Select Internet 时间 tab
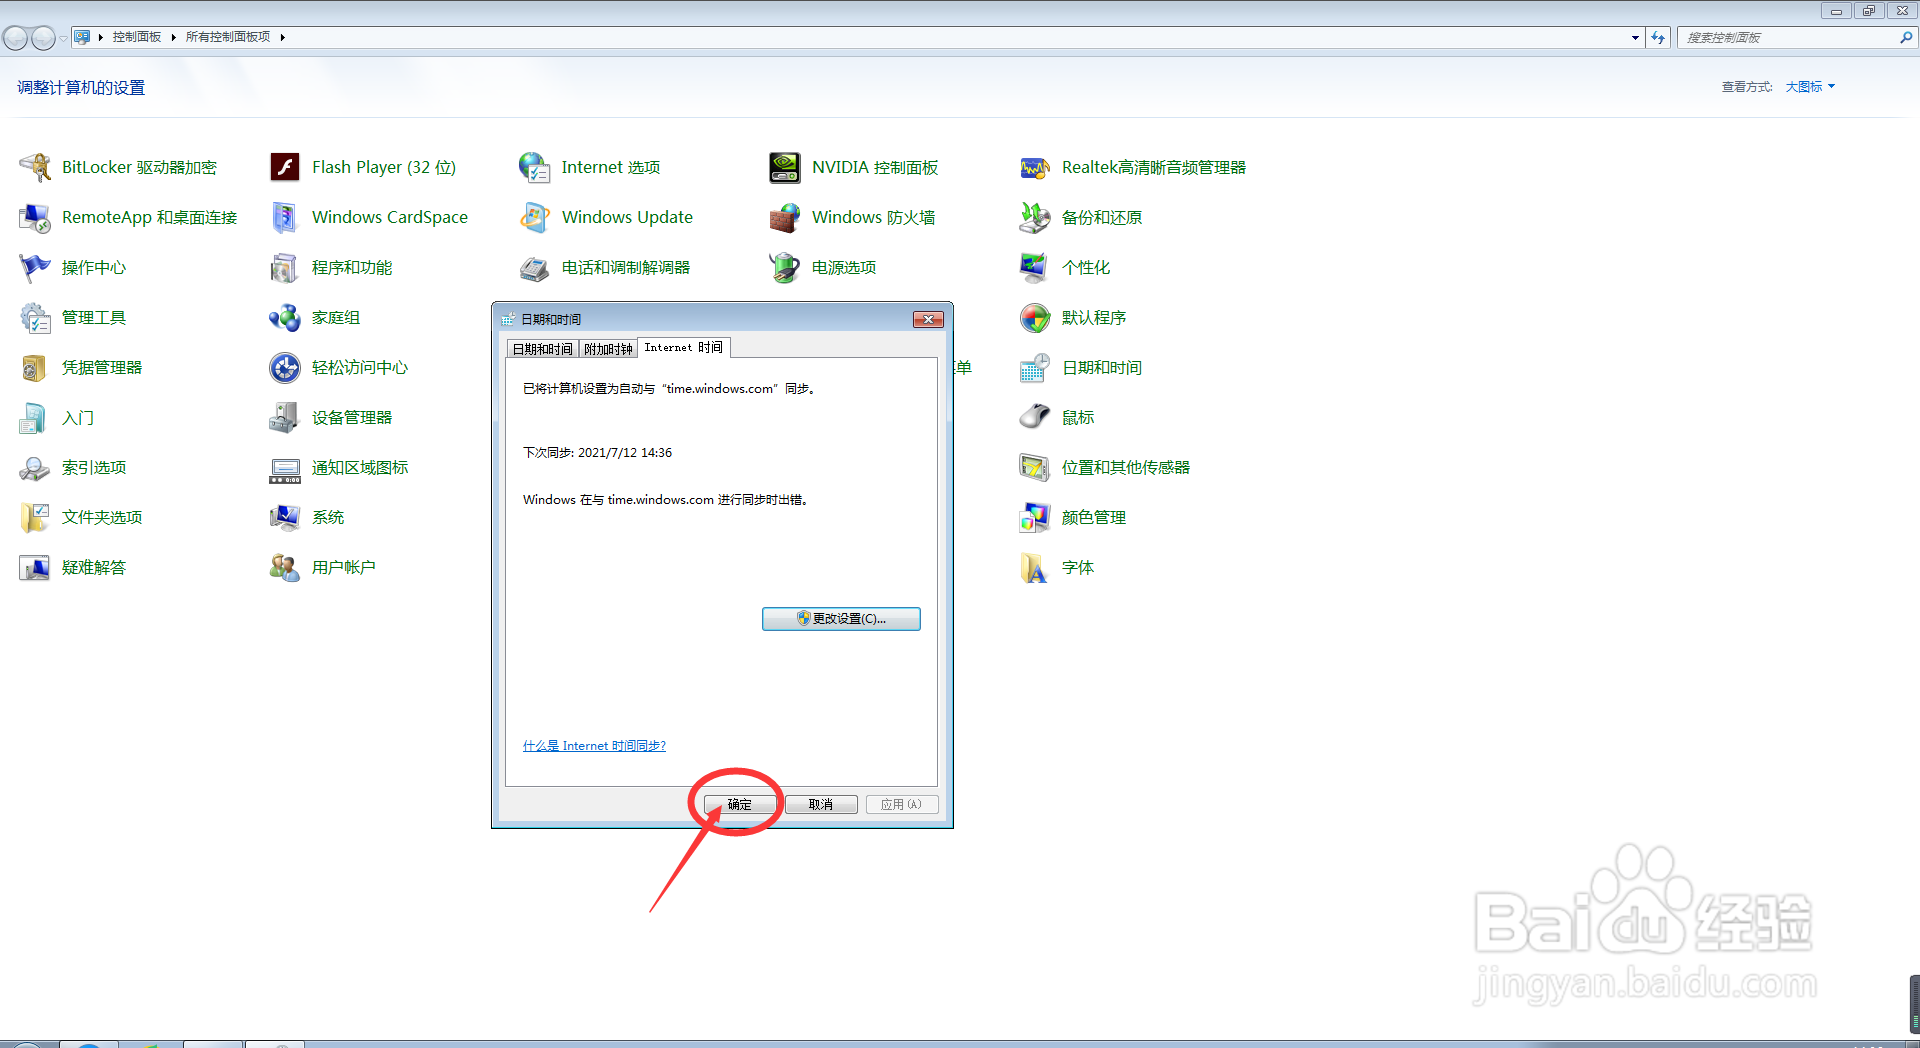Screen dimensions: 1920x1048 684,347
